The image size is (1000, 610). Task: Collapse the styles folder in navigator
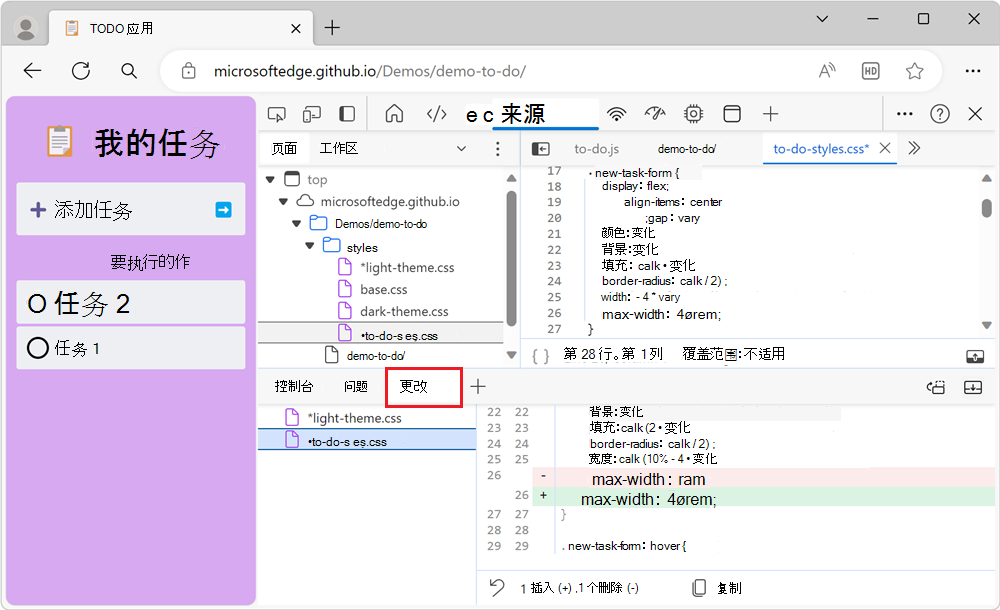point(309,246)
